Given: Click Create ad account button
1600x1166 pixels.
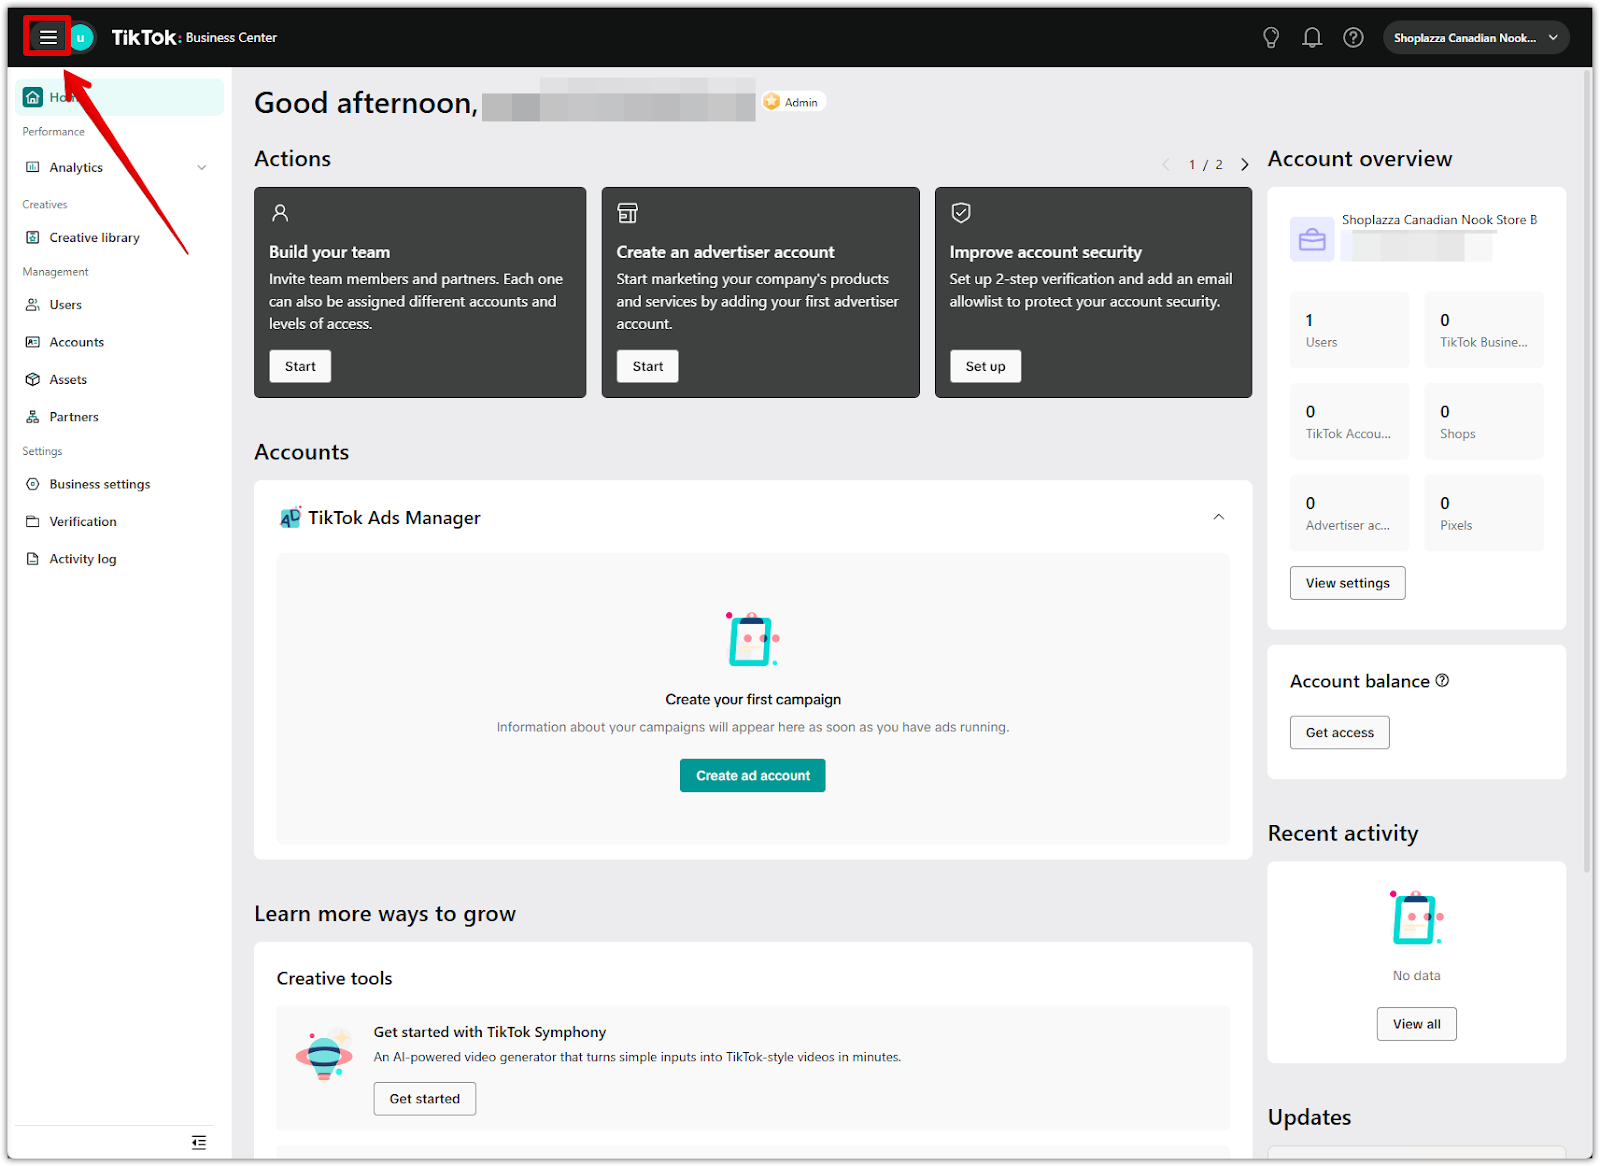Looking at the screenshot, I should pyautogui.click(x=753, y=776).
